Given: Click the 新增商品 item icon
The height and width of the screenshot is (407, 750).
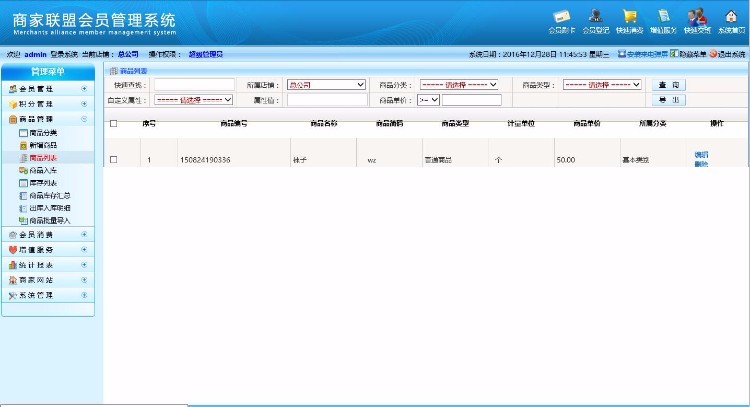Looking at the screenshot, I should pyautogui.click(x=23, y=145).
